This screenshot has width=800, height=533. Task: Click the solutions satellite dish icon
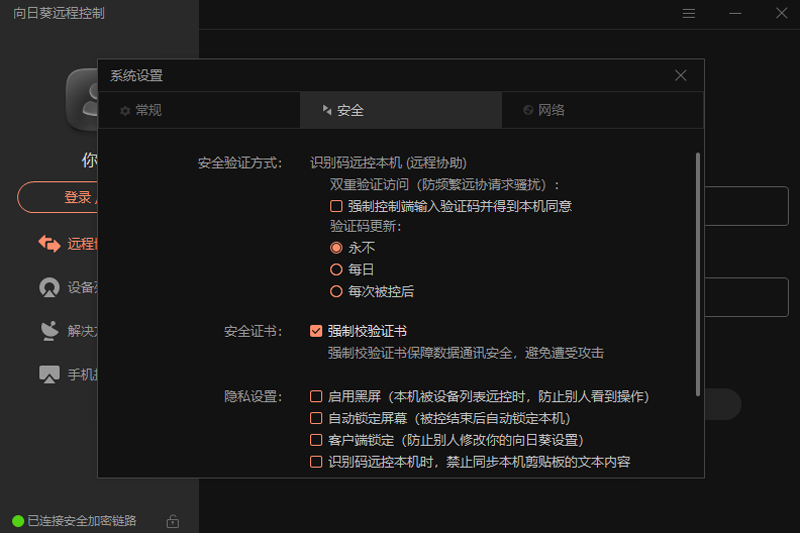pyautogui.click(x=49, y=330)
